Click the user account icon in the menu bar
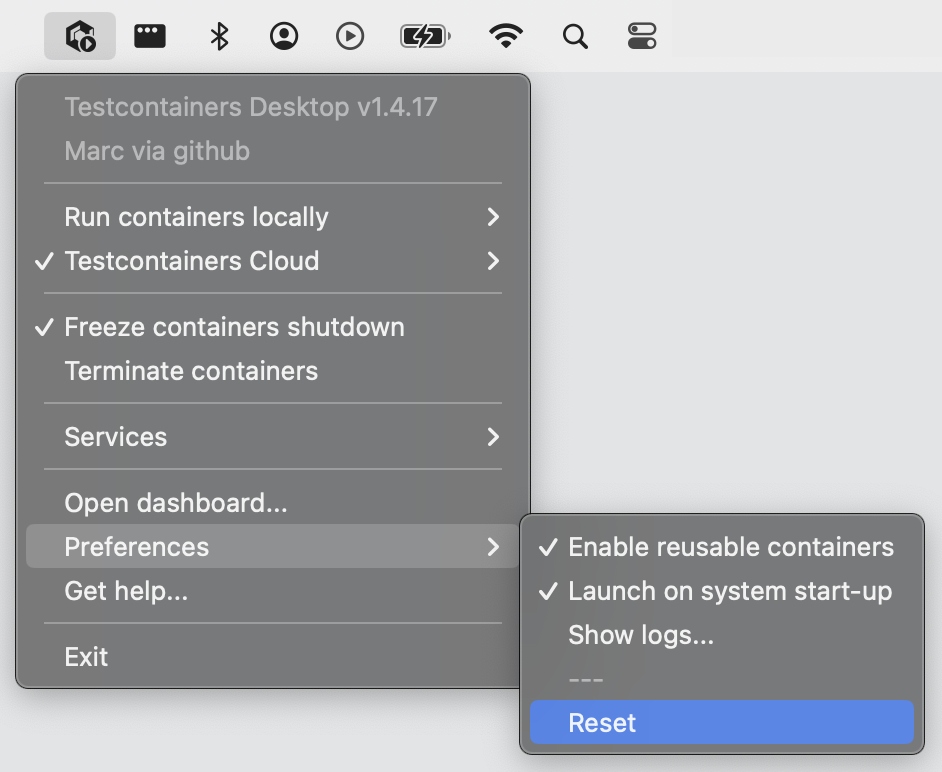This screenshot has height=772, width=942. click(x=284, y=35)
